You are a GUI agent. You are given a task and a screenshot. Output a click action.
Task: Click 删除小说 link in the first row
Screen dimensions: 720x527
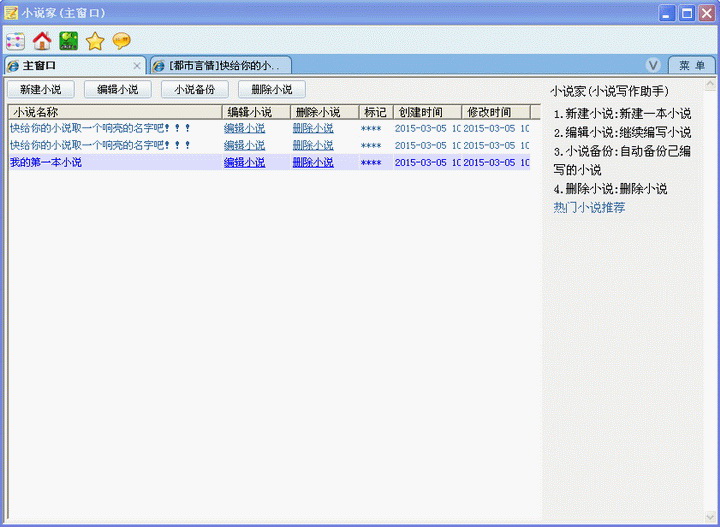(313, 128)
